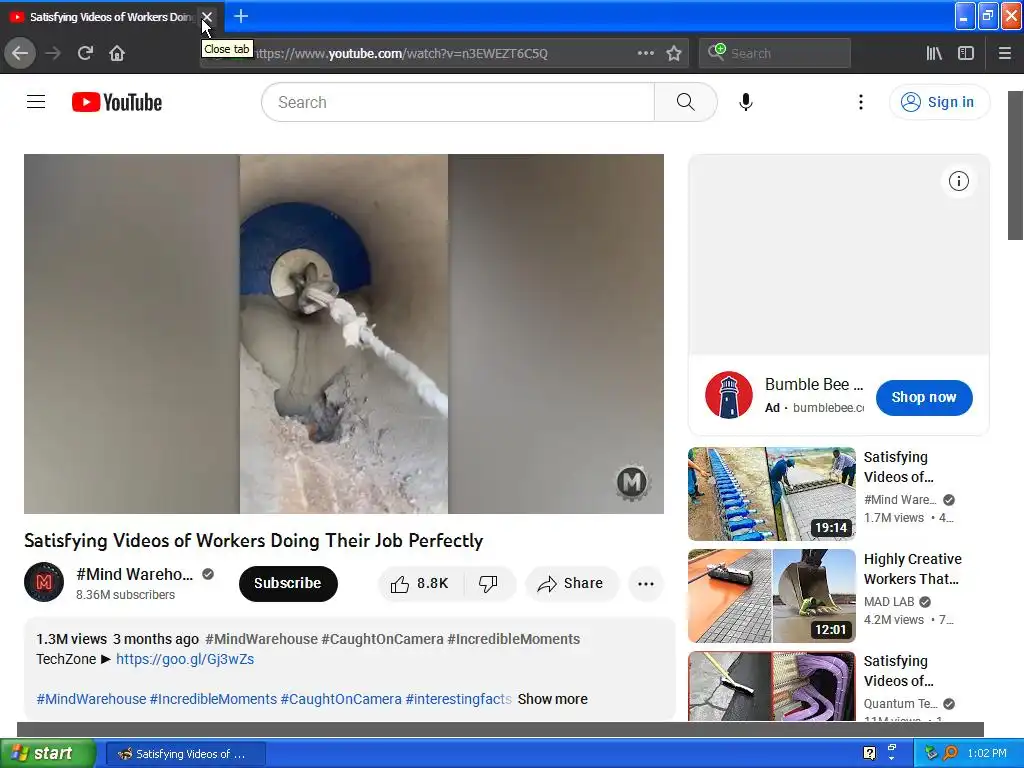Click the #MindWarehouse hashtag in top row
Viewport: 1024px width, 768px height.
pos(261,639)
